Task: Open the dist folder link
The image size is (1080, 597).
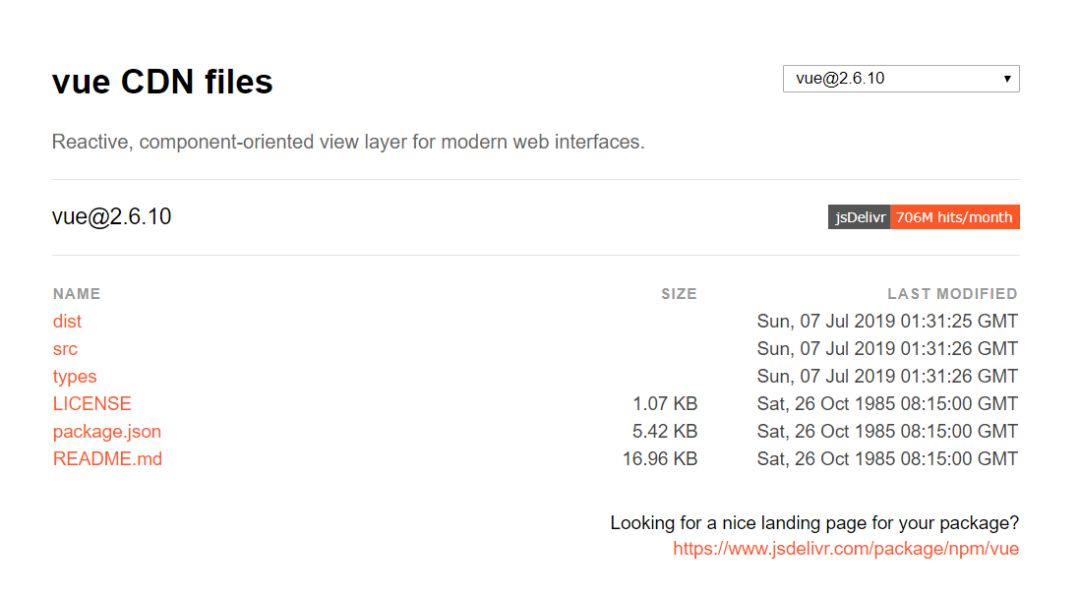Action: point(67,321)
